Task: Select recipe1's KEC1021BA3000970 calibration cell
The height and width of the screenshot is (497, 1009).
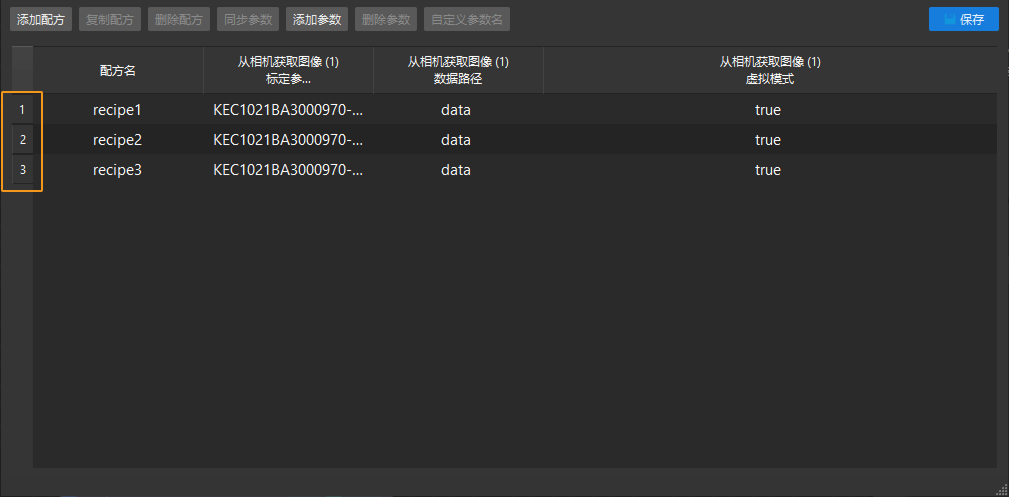Action: click(288, 110)
